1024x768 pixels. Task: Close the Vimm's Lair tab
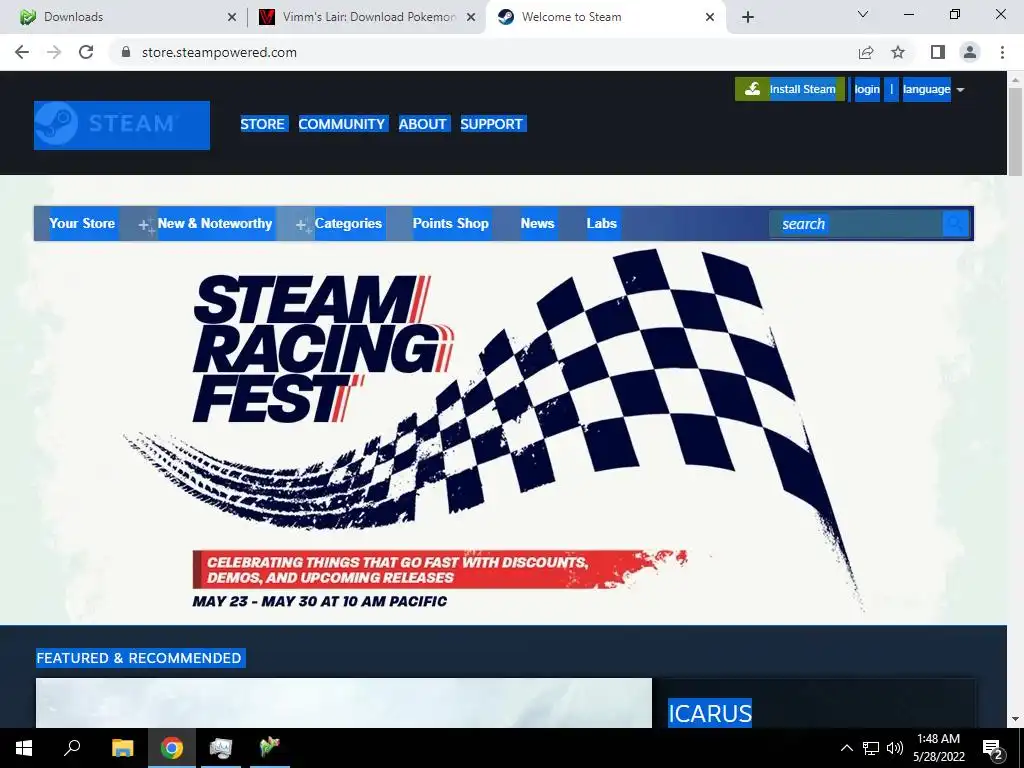(471, 17)
